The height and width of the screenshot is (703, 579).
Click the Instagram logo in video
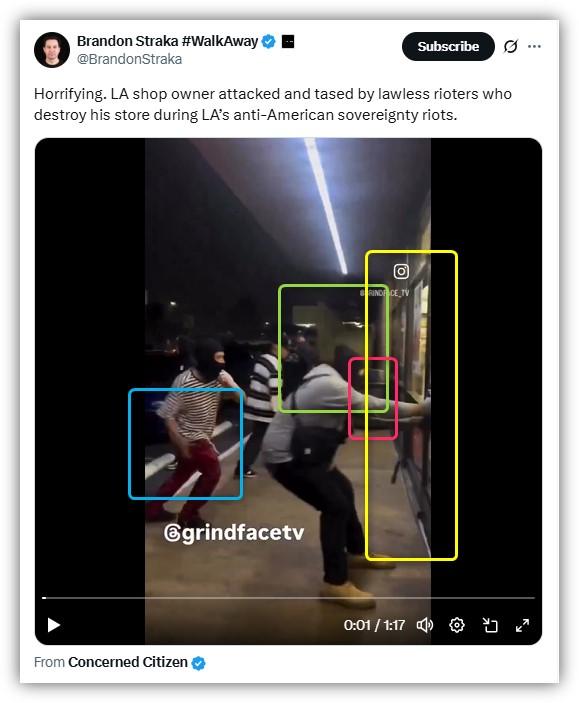(x=401, y=271)
